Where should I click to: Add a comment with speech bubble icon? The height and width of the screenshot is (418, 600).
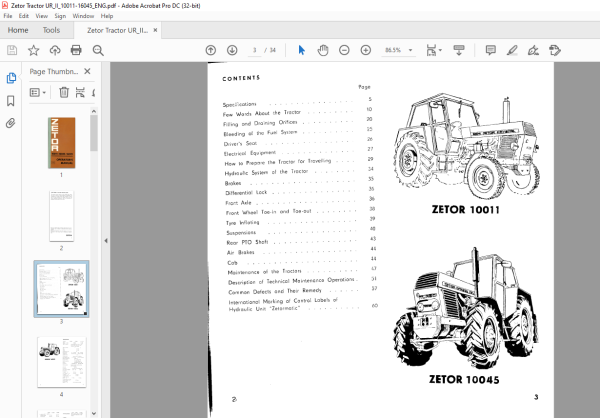(x=491, y=50)
